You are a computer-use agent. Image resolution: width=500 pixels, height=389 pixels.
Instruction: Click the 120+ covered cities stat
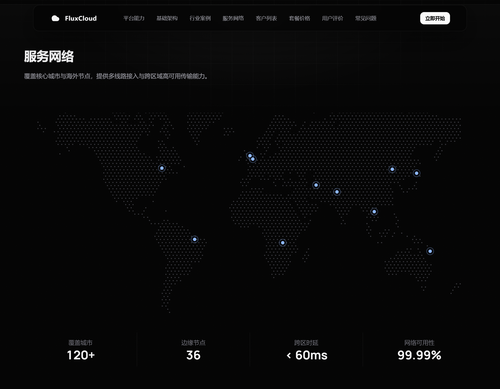point(81,355)
